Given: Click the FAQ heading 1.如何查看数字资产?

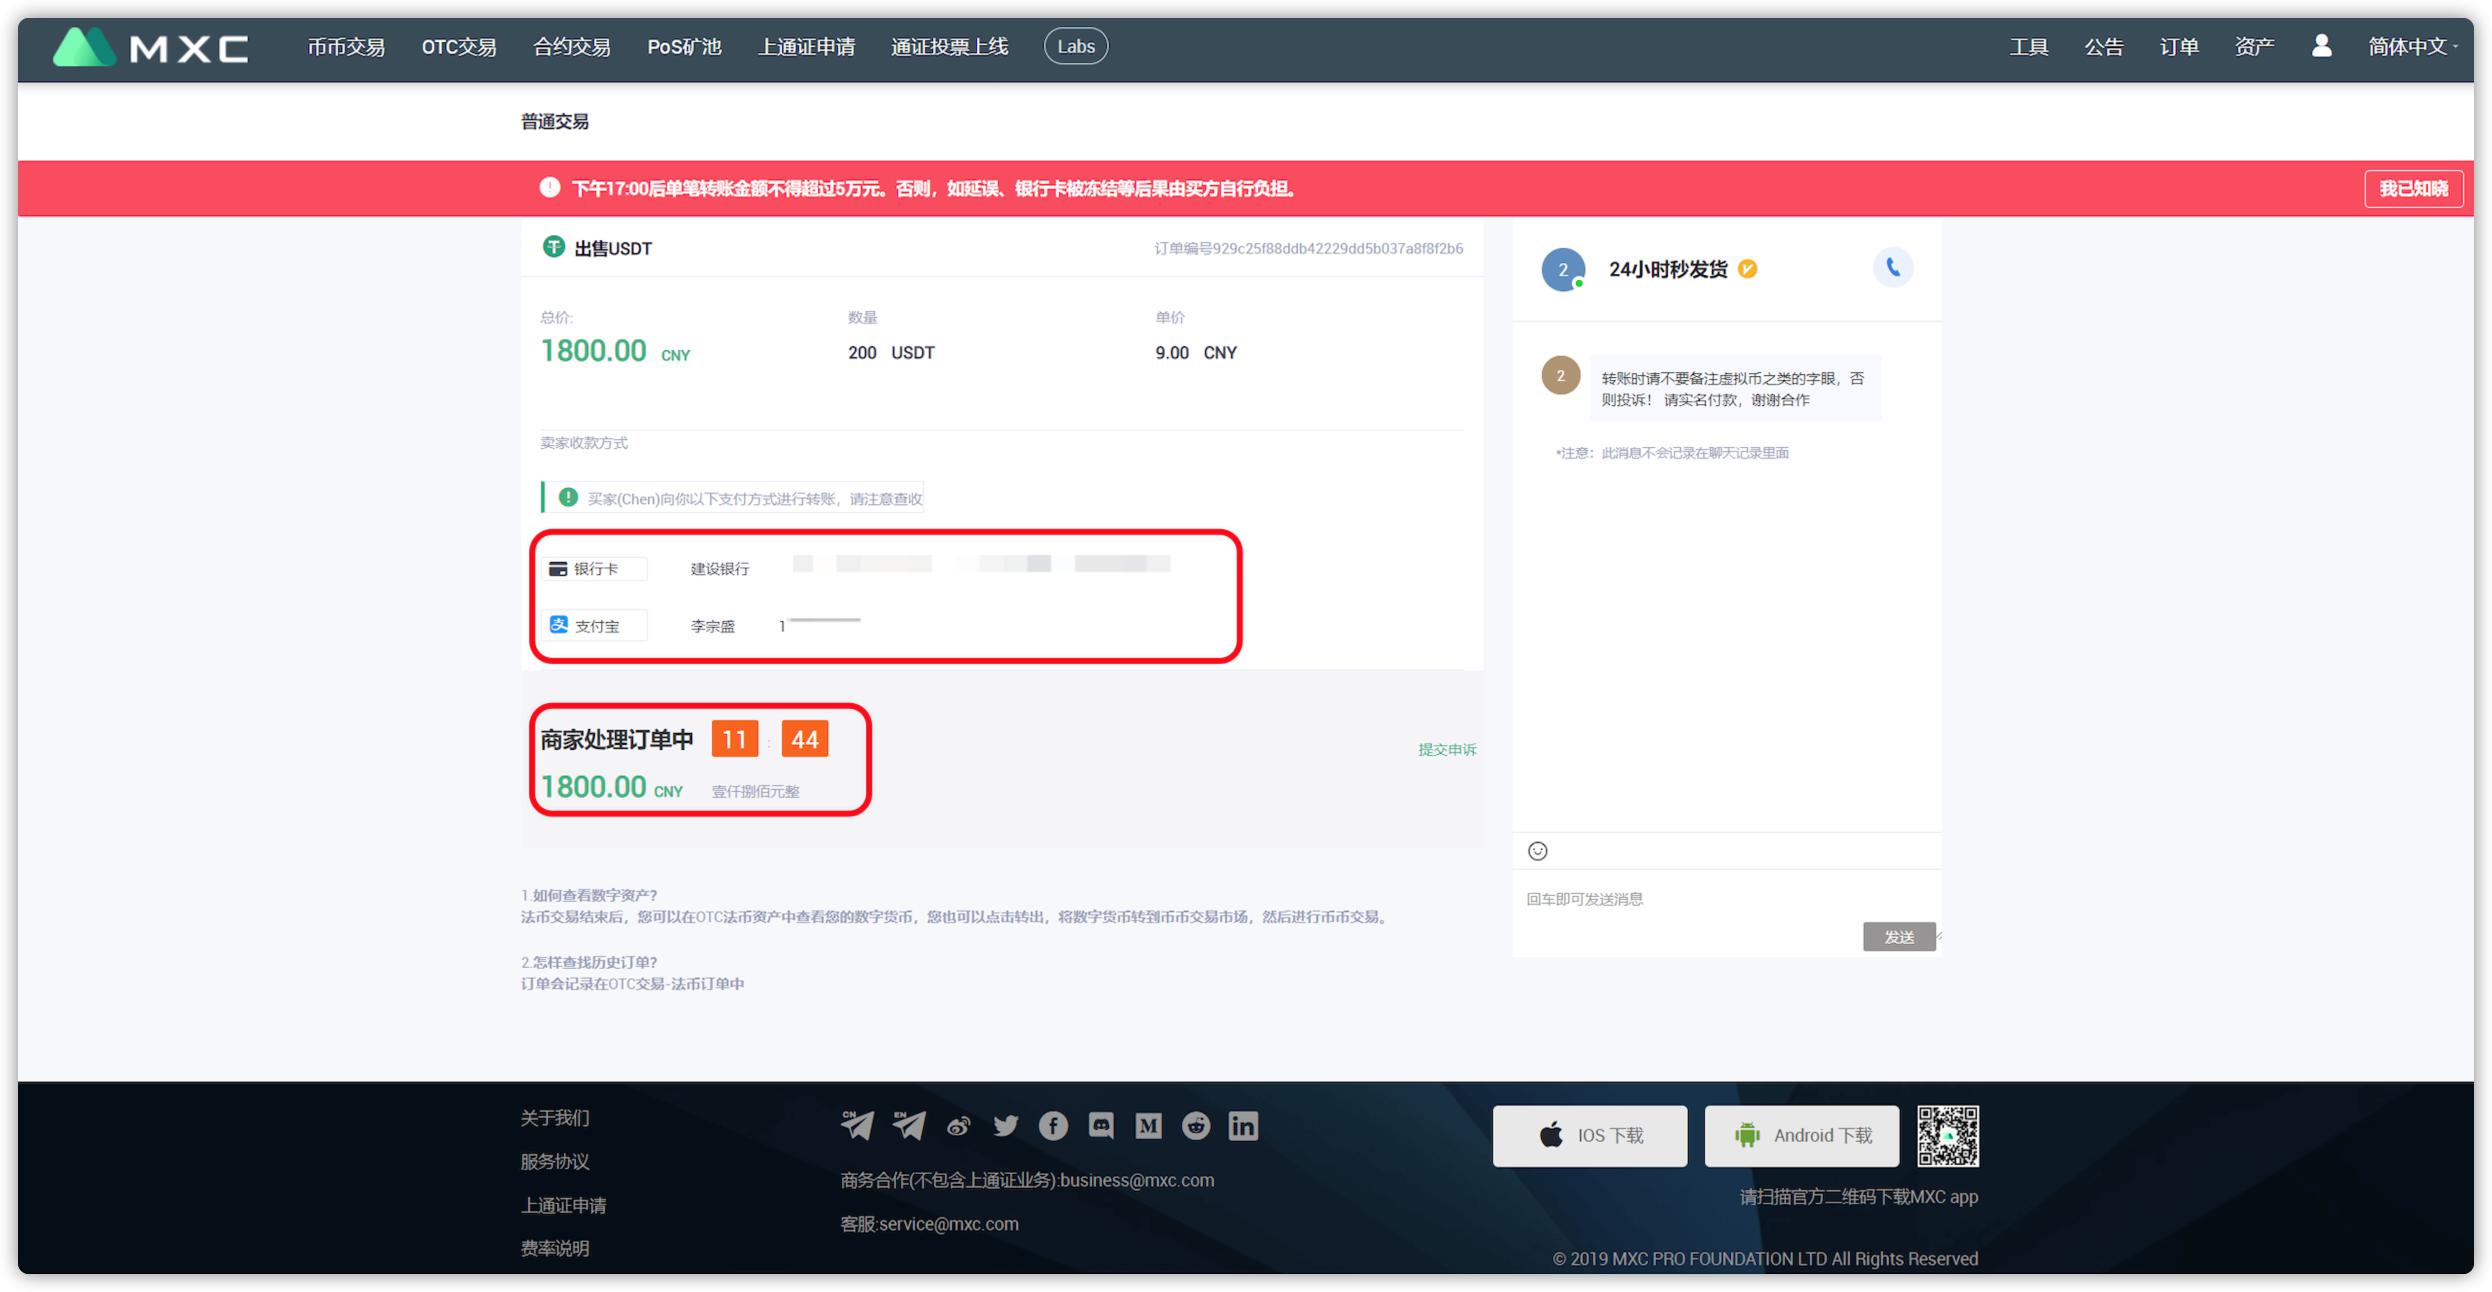Looking at the screenshot, I should (589, 895).
